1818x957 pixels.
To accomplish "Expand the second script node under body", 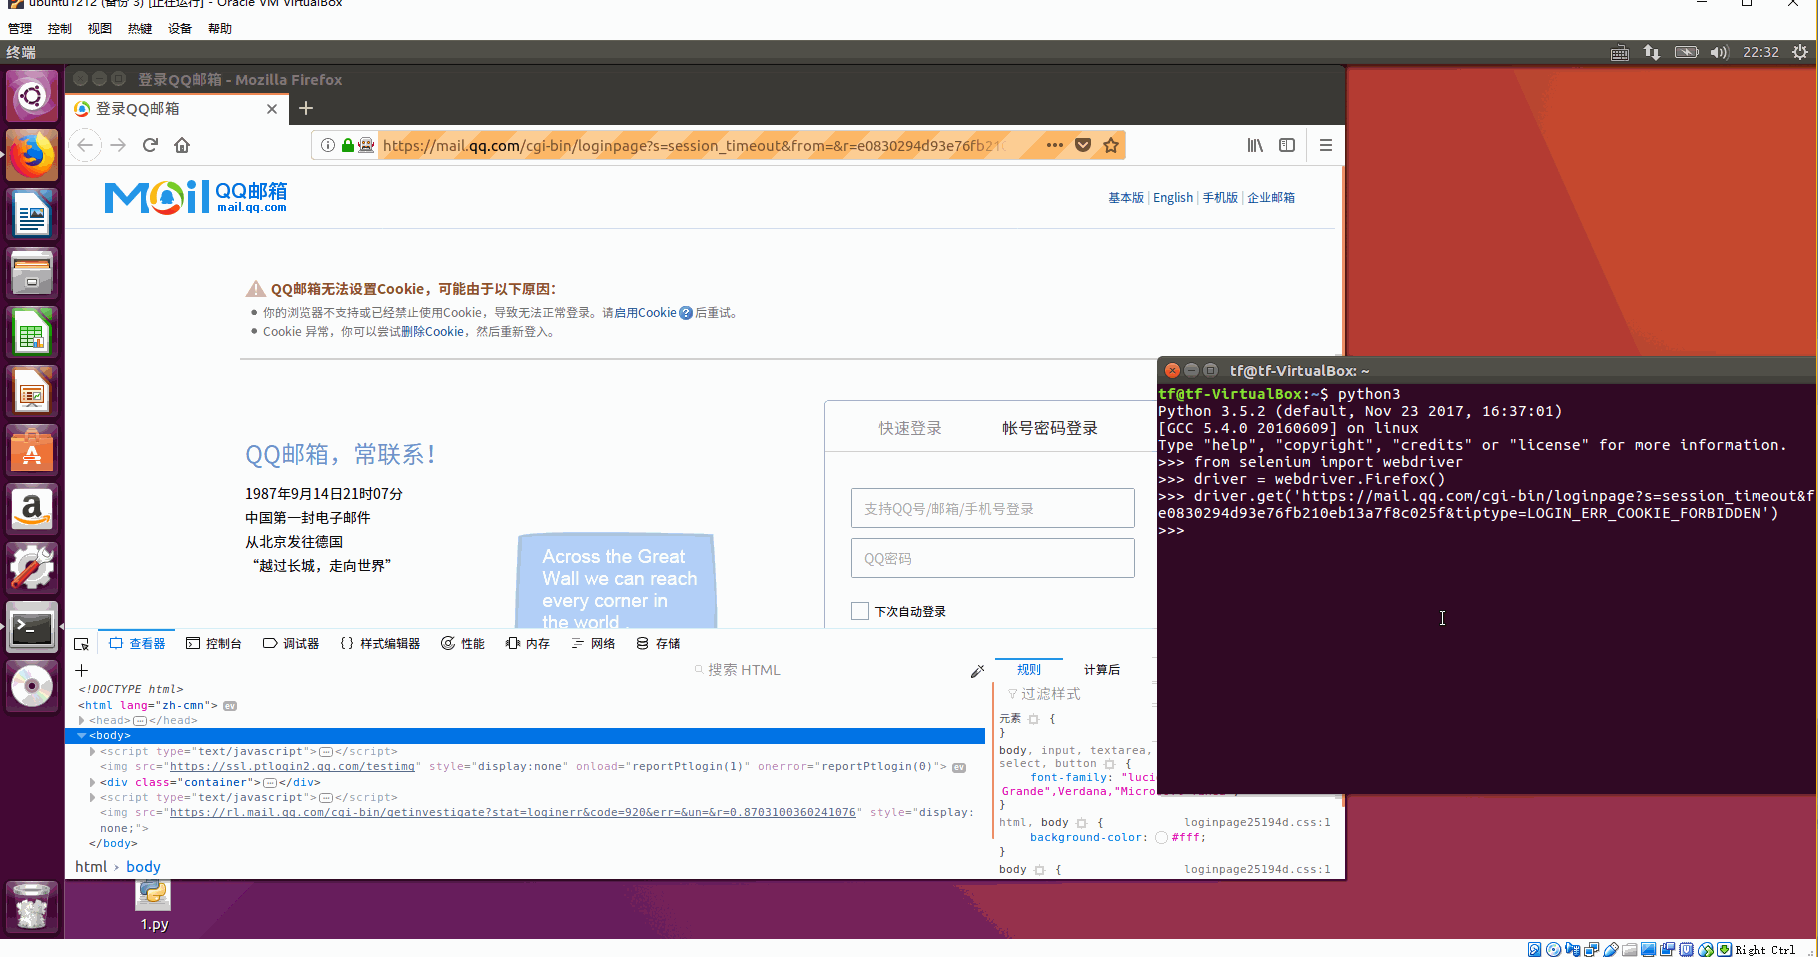I will [x=93, y=797].
